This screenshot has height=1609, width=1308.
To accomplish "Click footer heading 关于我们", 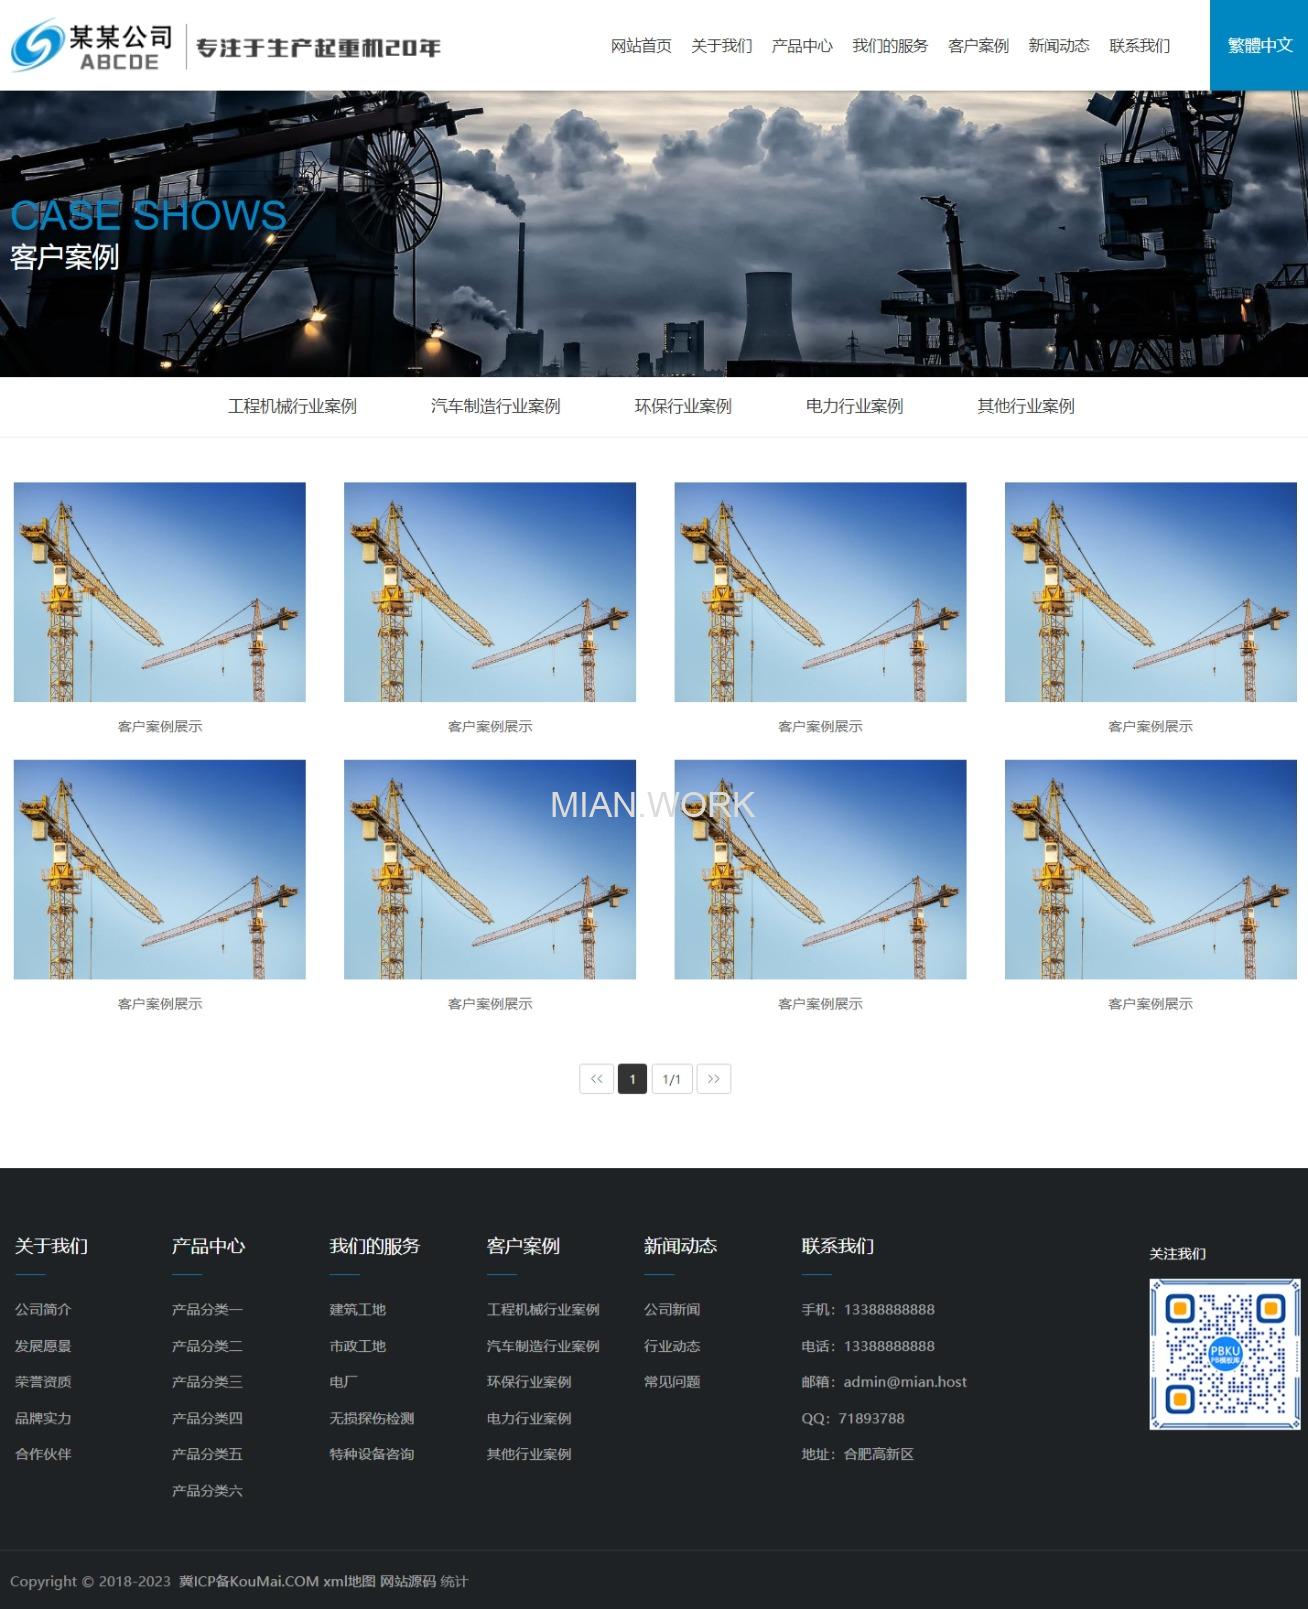I will [x=51, y=1246].
